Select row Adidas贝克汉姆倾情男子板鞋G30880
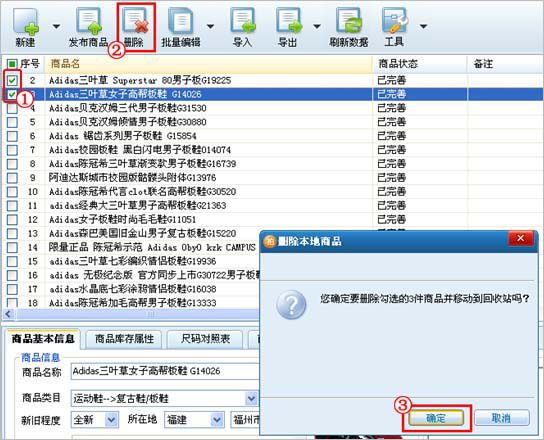Image resolution: width=544 pixels, height=440 pixels. tap(272, 122)
